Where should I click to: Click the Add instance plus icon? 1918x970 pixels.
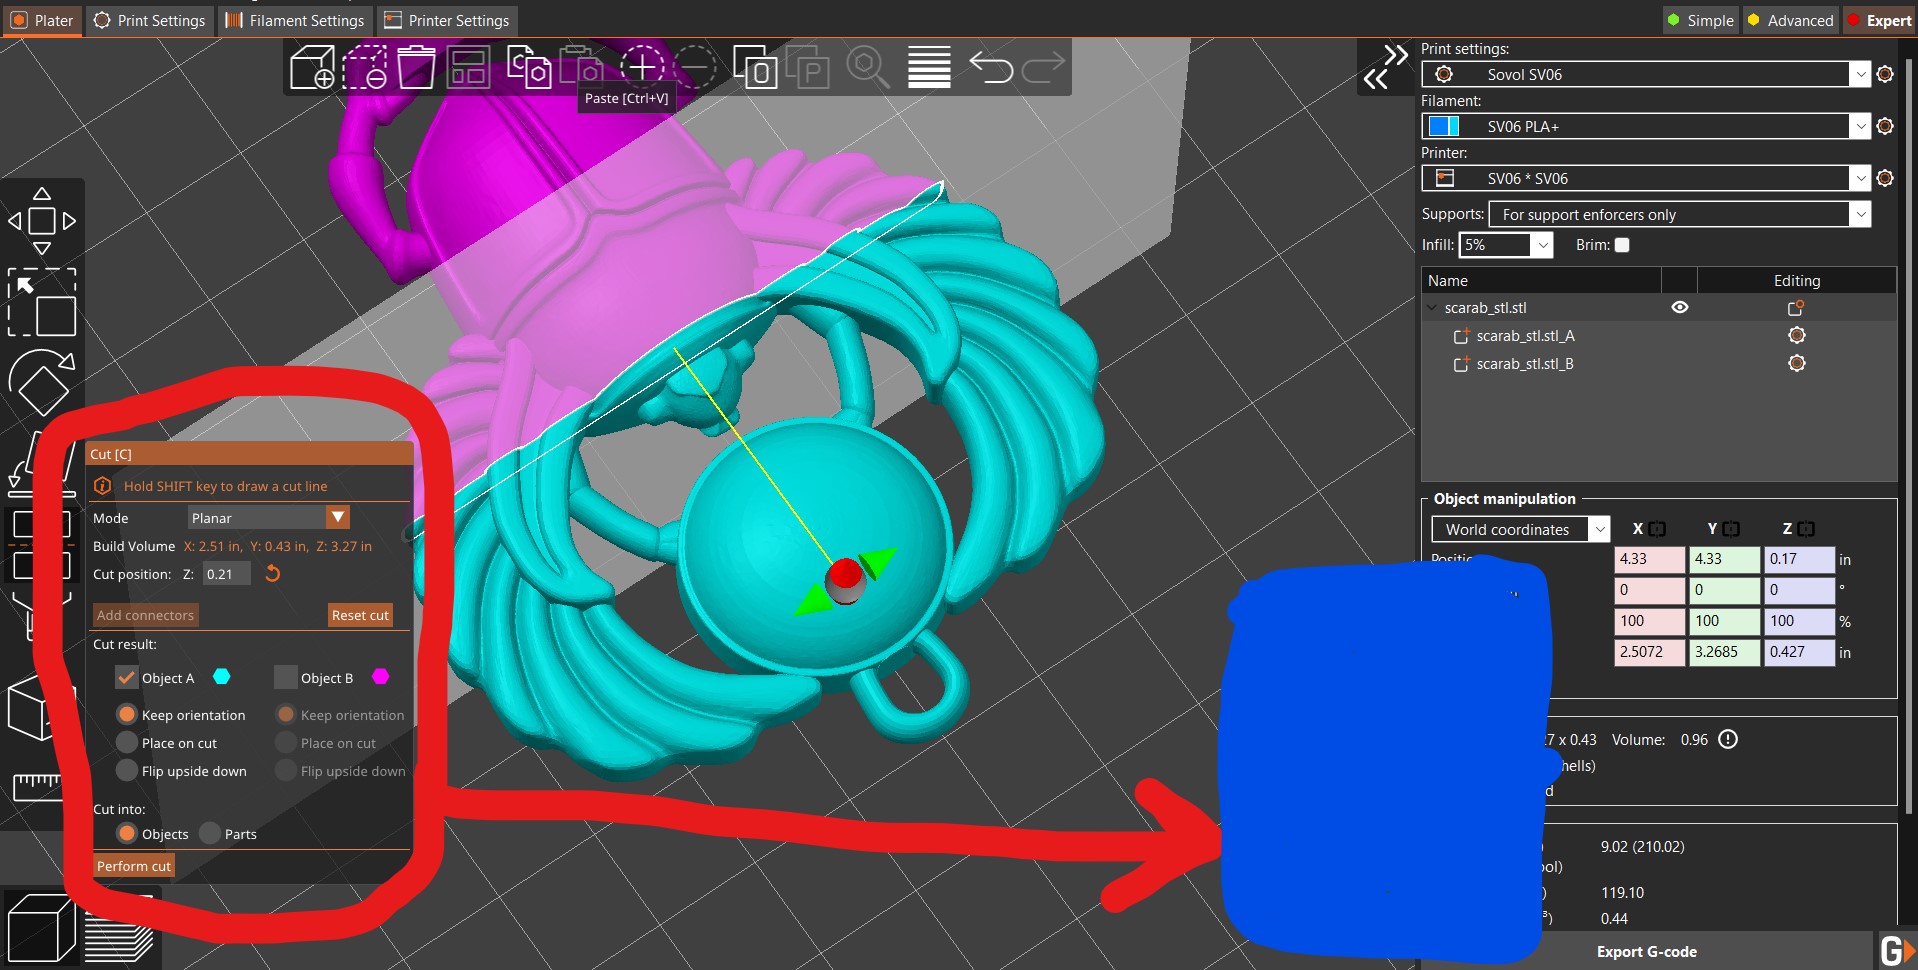641,66
